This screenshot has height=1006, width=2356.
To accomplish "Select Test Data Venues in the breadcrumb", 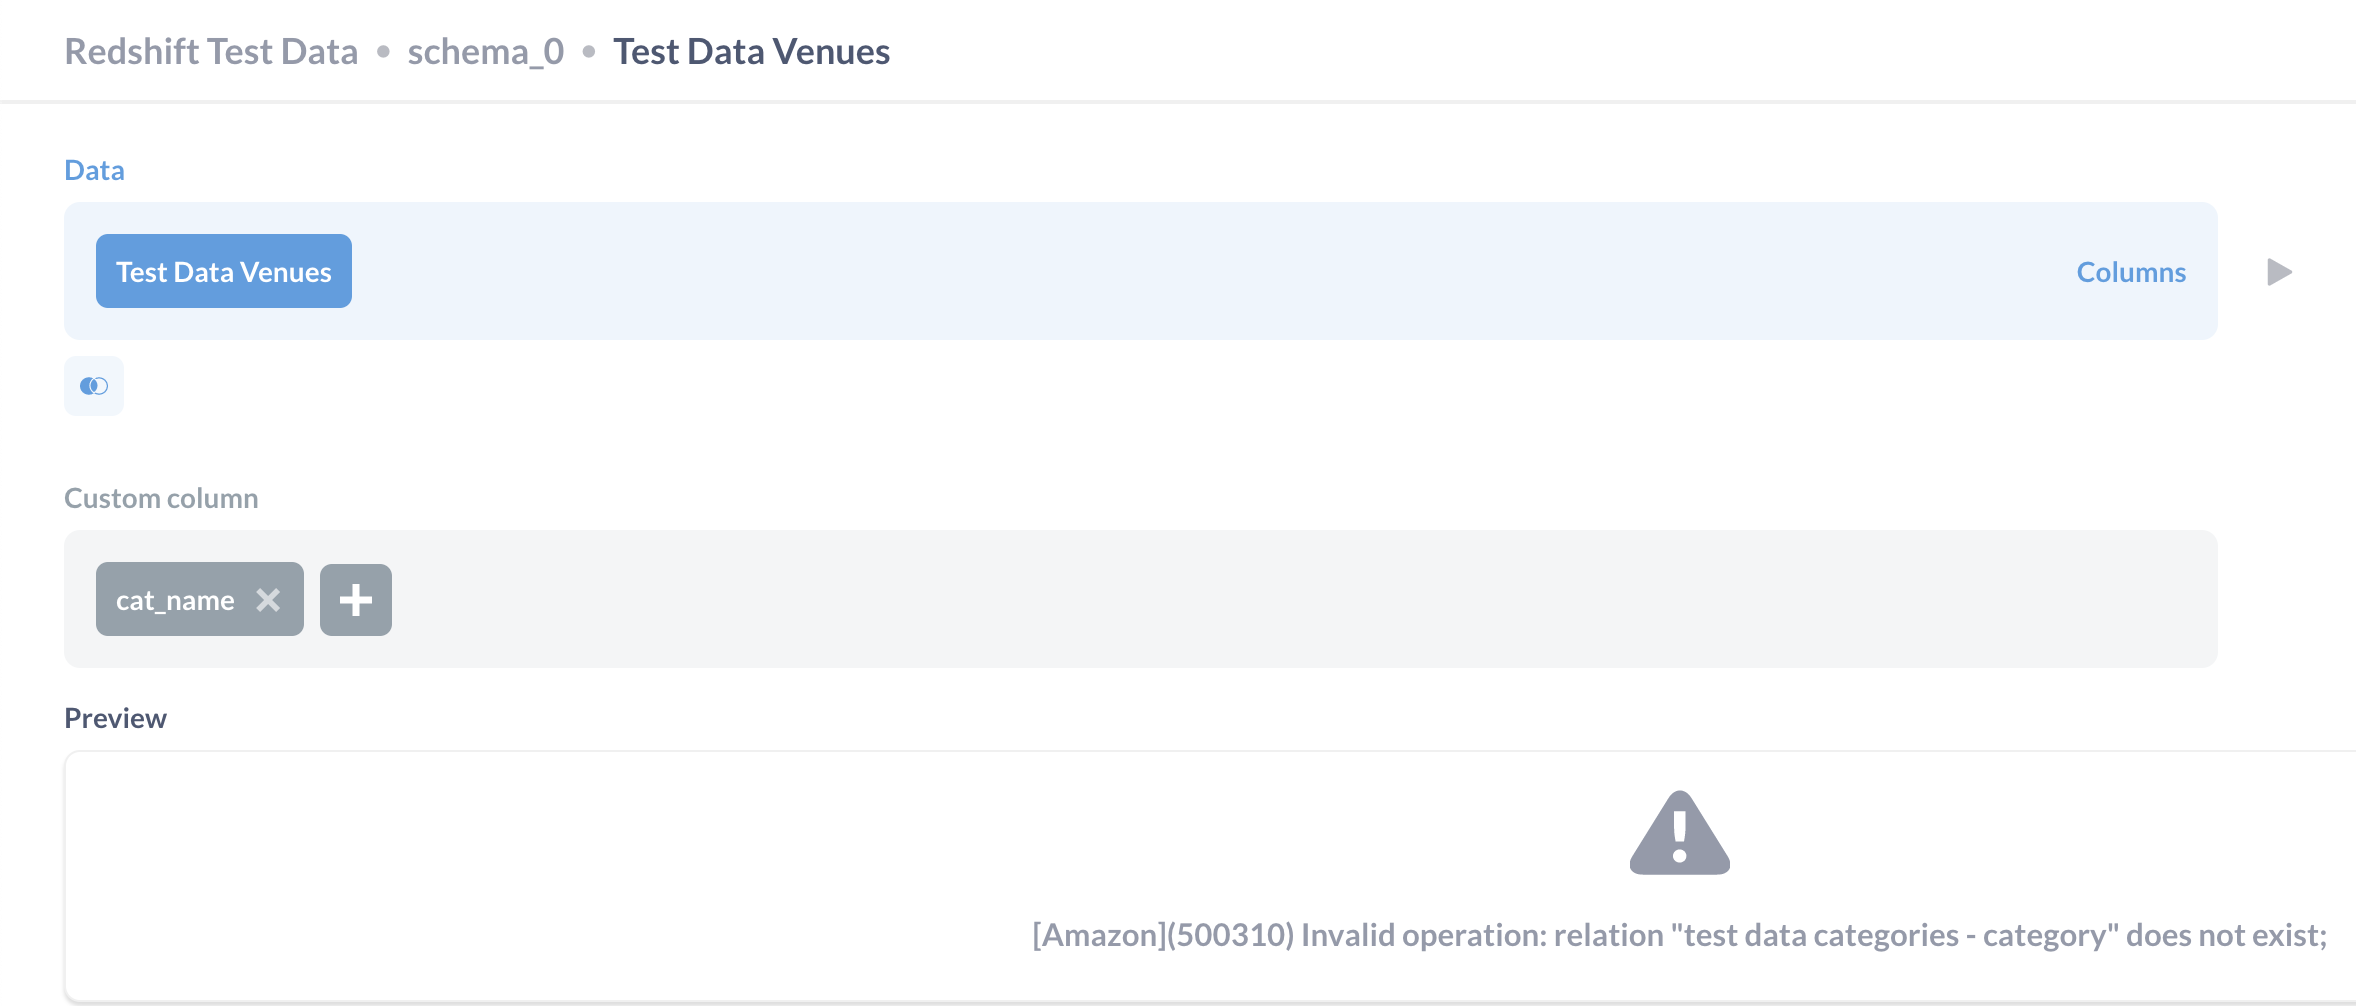I will [751, 50].
